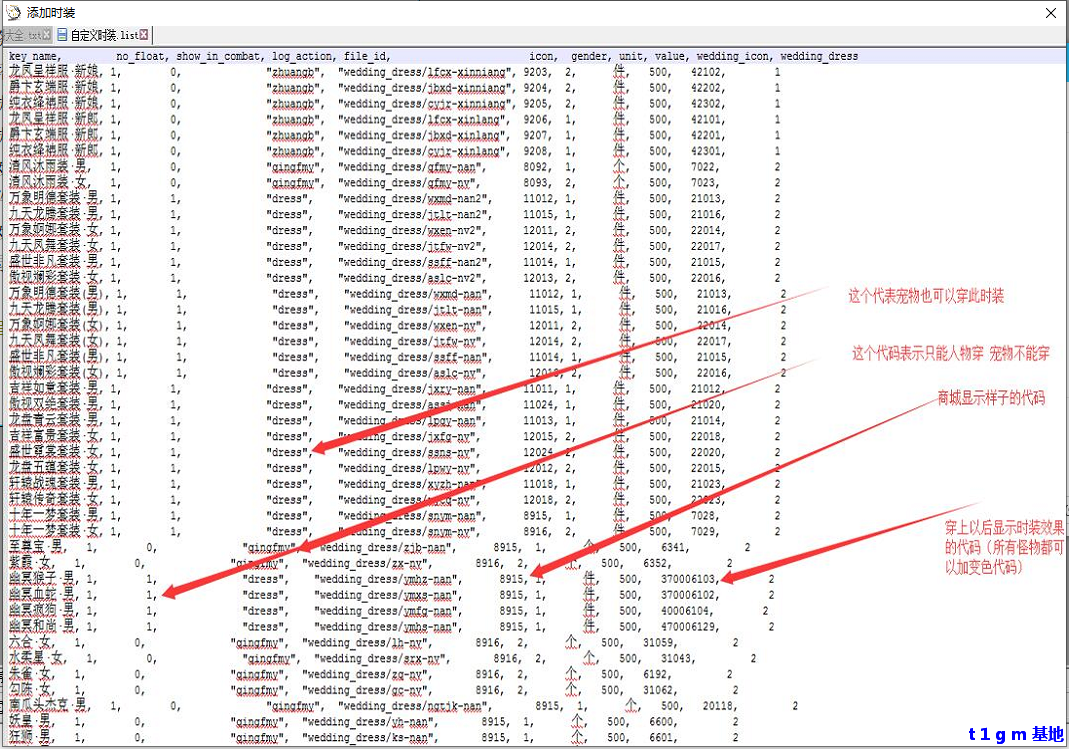Click the key_name column header text
Image resolution: width=1069 pixels, height=749 pixels.
click(34, 56)
